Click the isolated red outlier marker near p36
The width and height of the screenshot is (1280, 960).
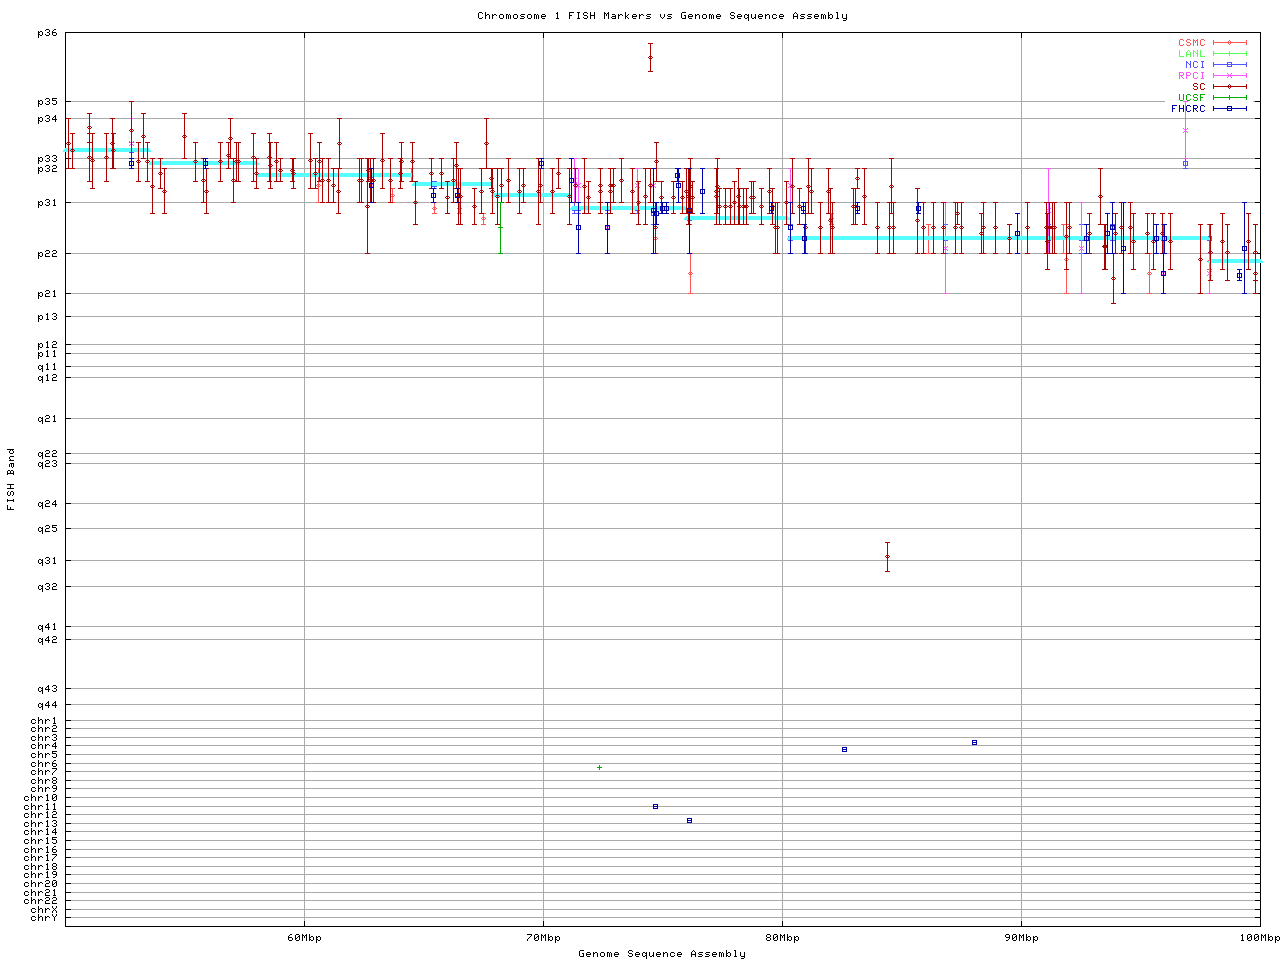pos(650,57)
